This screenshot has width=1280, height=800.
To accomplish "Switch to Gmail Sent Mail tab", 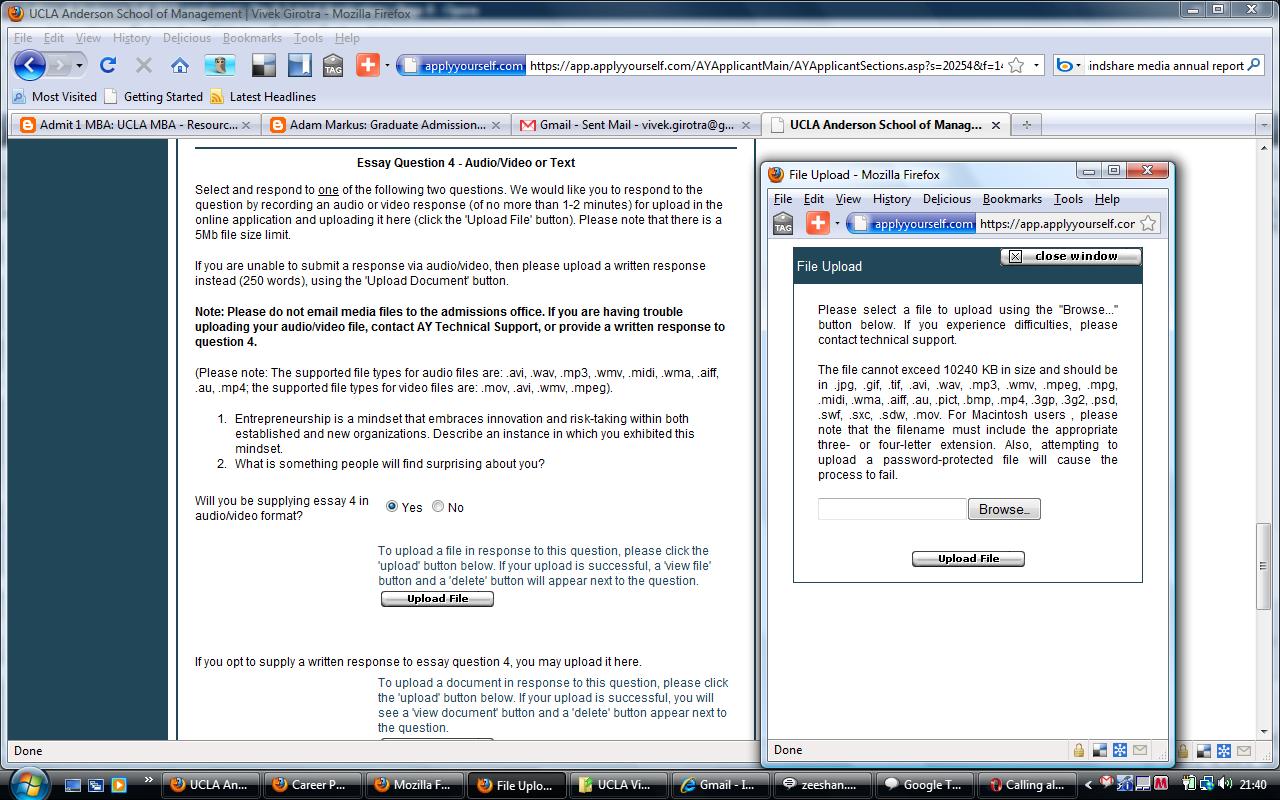I will click(x=636, y=125).
